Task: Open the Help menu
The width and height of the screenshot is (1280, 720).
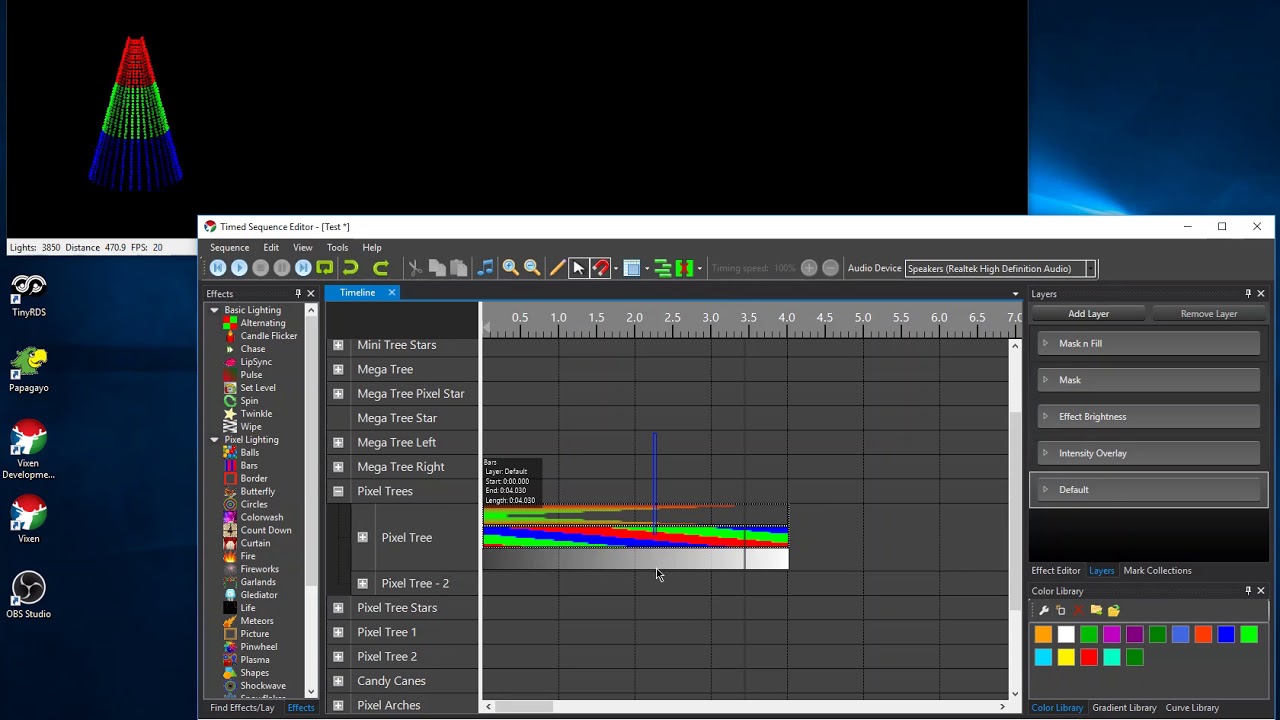Action: click(x=372, y=248)
